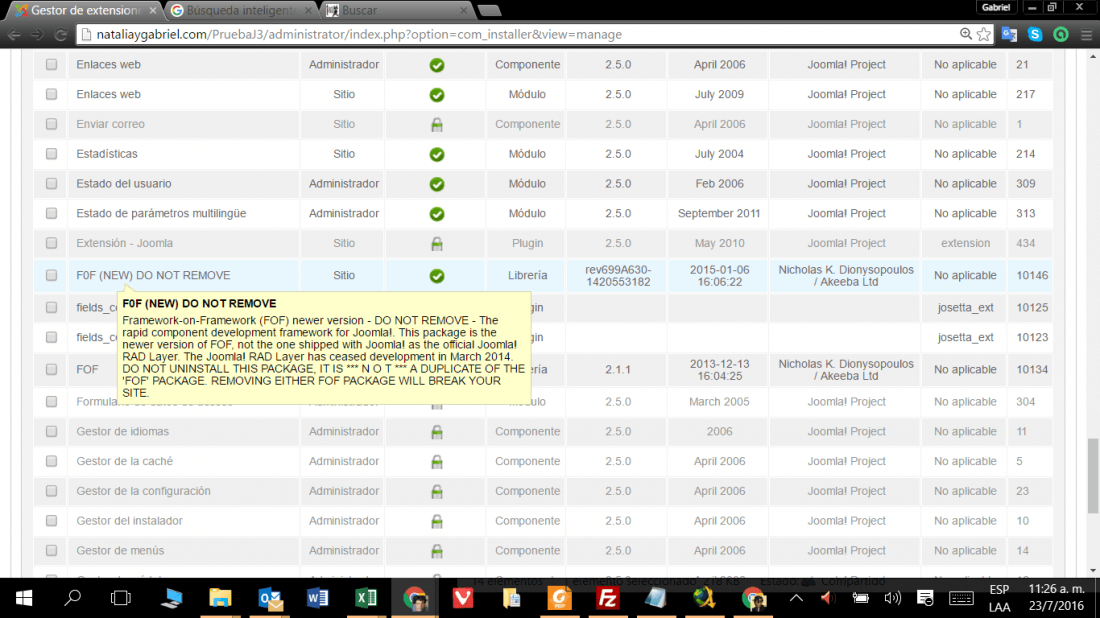Show hidden system tray icons

[x=796, y=598]
